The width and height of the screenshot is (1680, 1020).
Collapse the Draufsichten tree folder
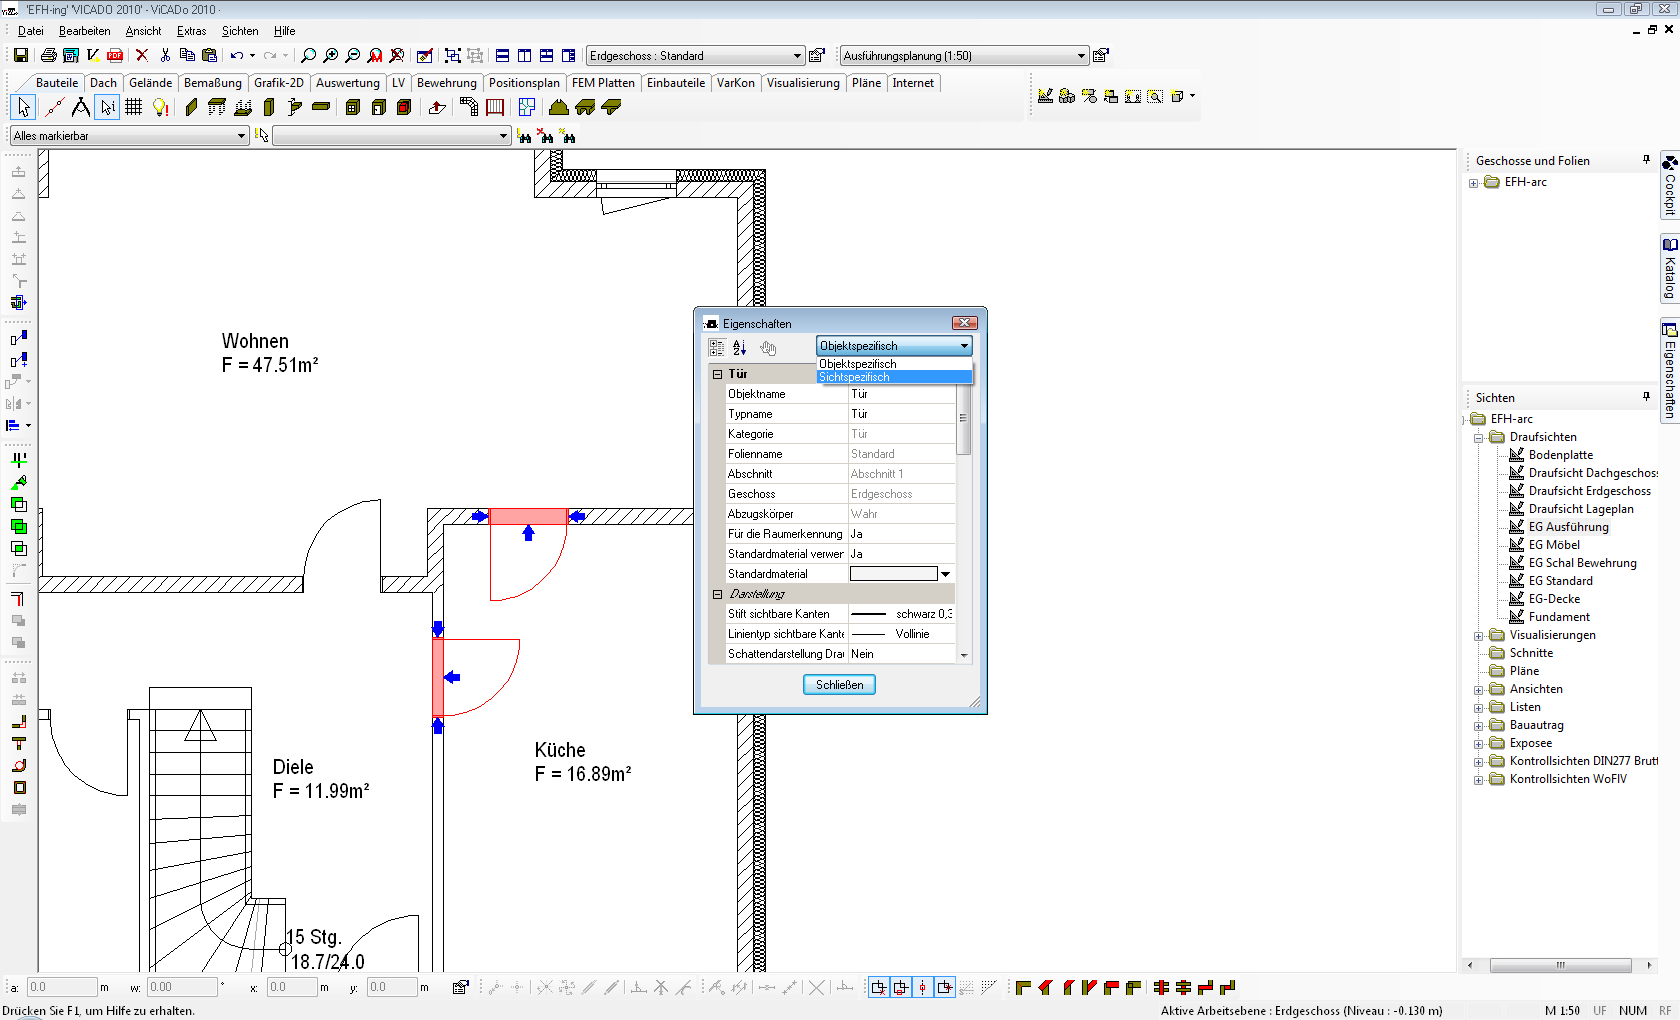(x=1478, y=437)
